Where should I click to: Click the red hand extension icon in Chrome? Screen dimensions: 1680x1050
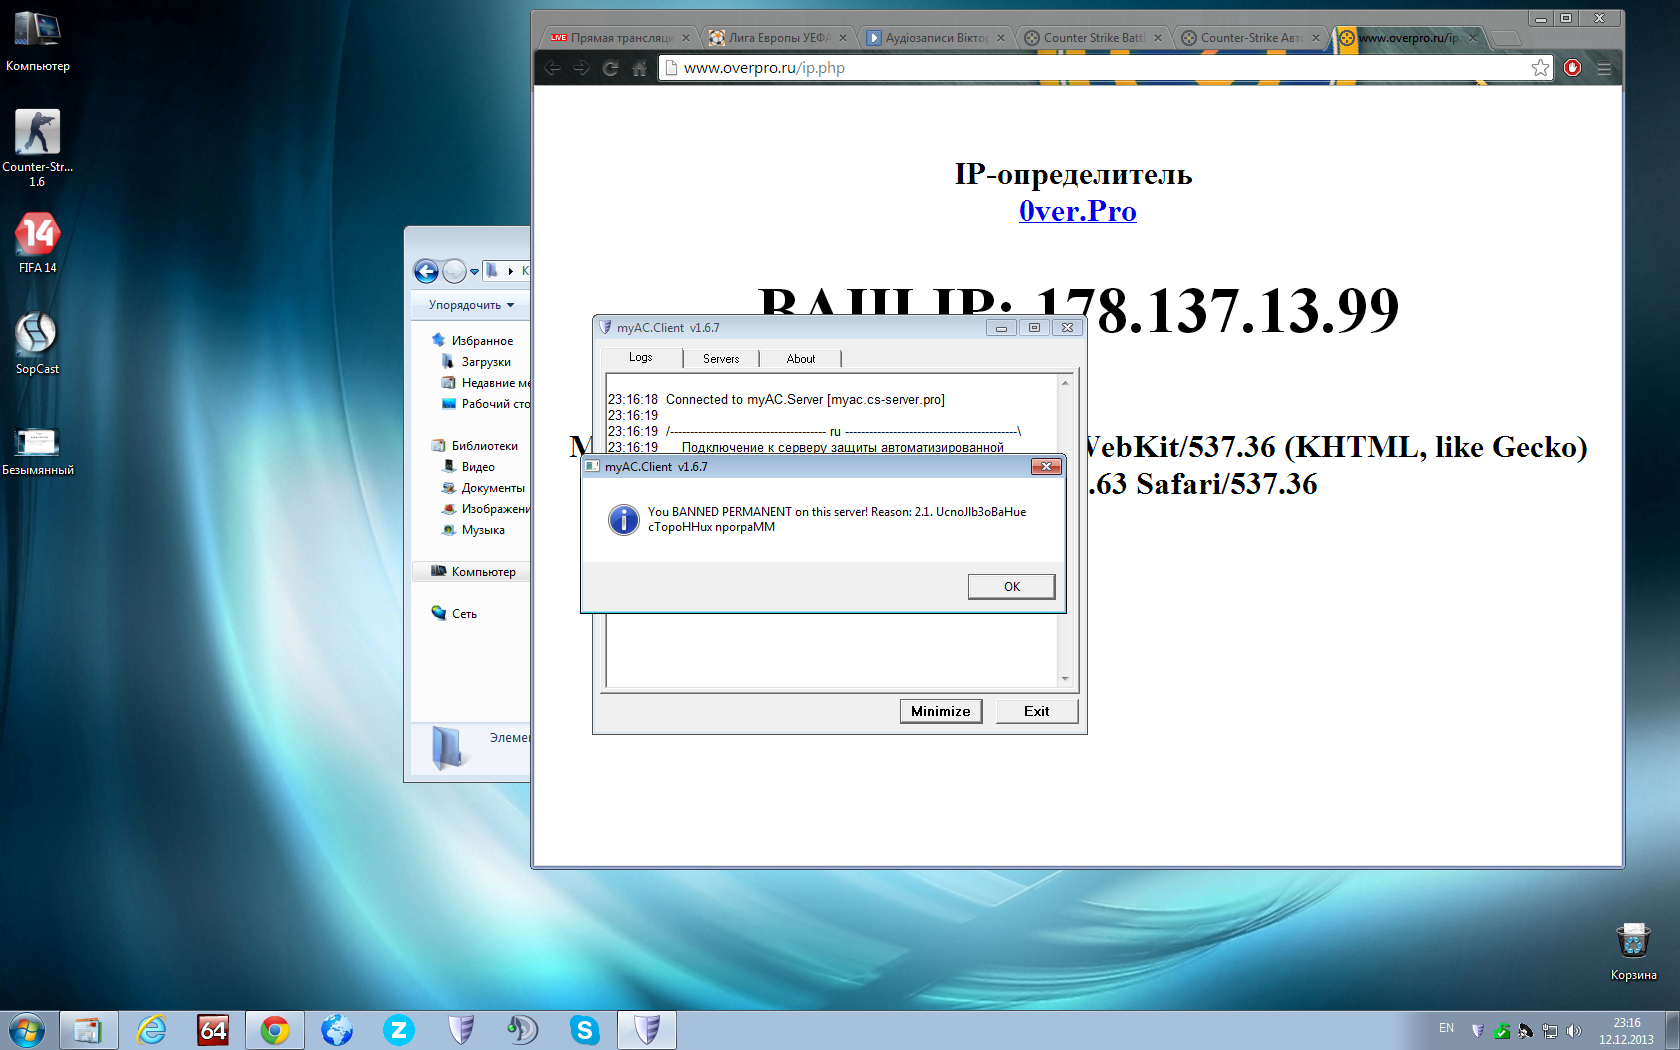pyautogui.click(x=1573, y=68)
